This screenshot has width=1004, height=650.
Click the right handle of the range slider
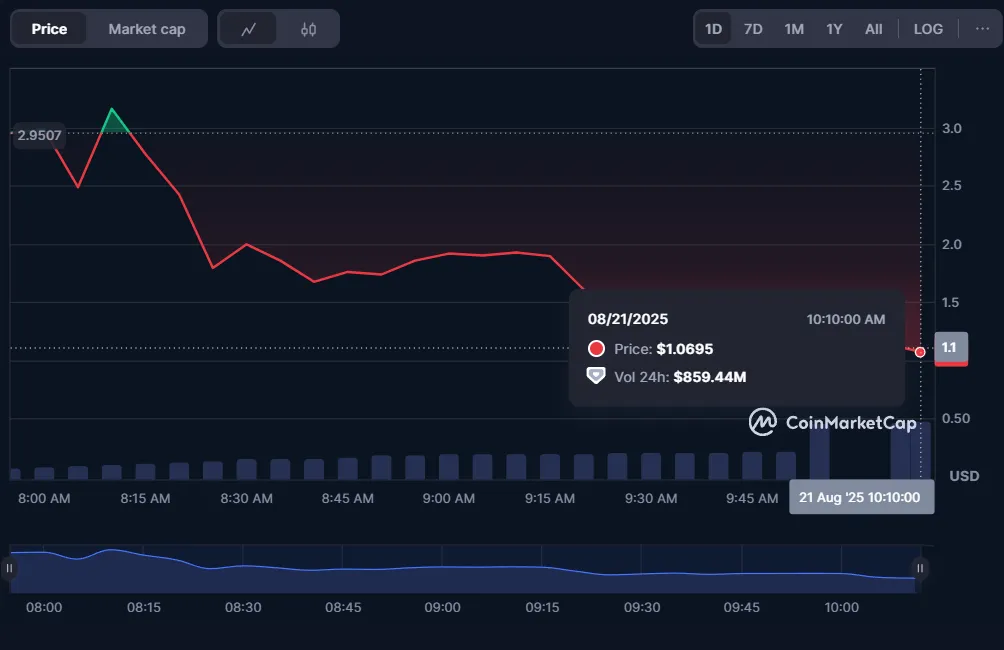(x=918, y=567)
